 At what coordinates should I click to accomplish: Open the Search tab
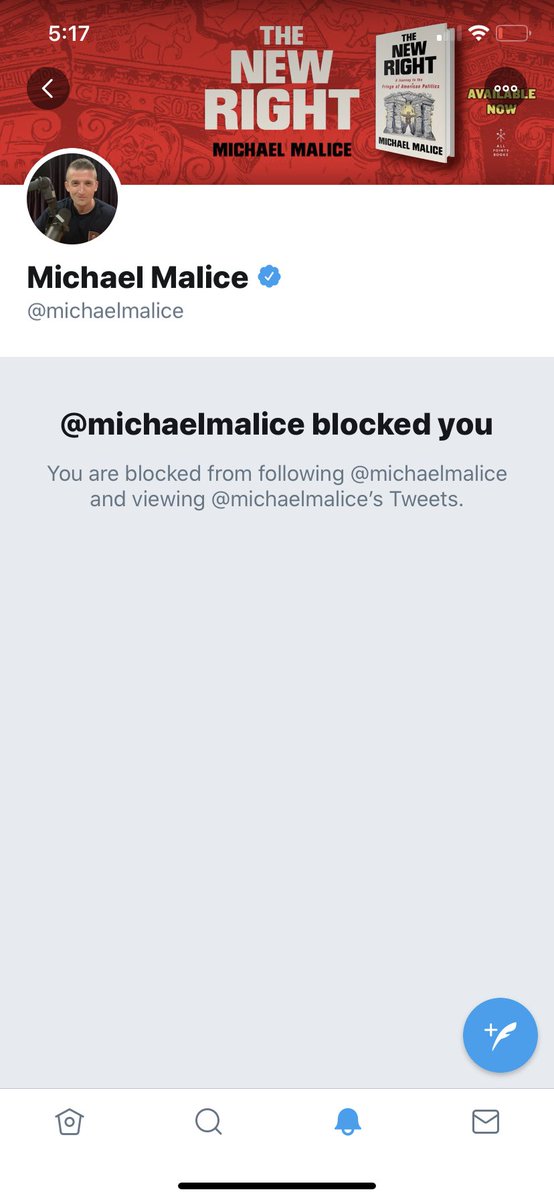tap(208, 1122)
